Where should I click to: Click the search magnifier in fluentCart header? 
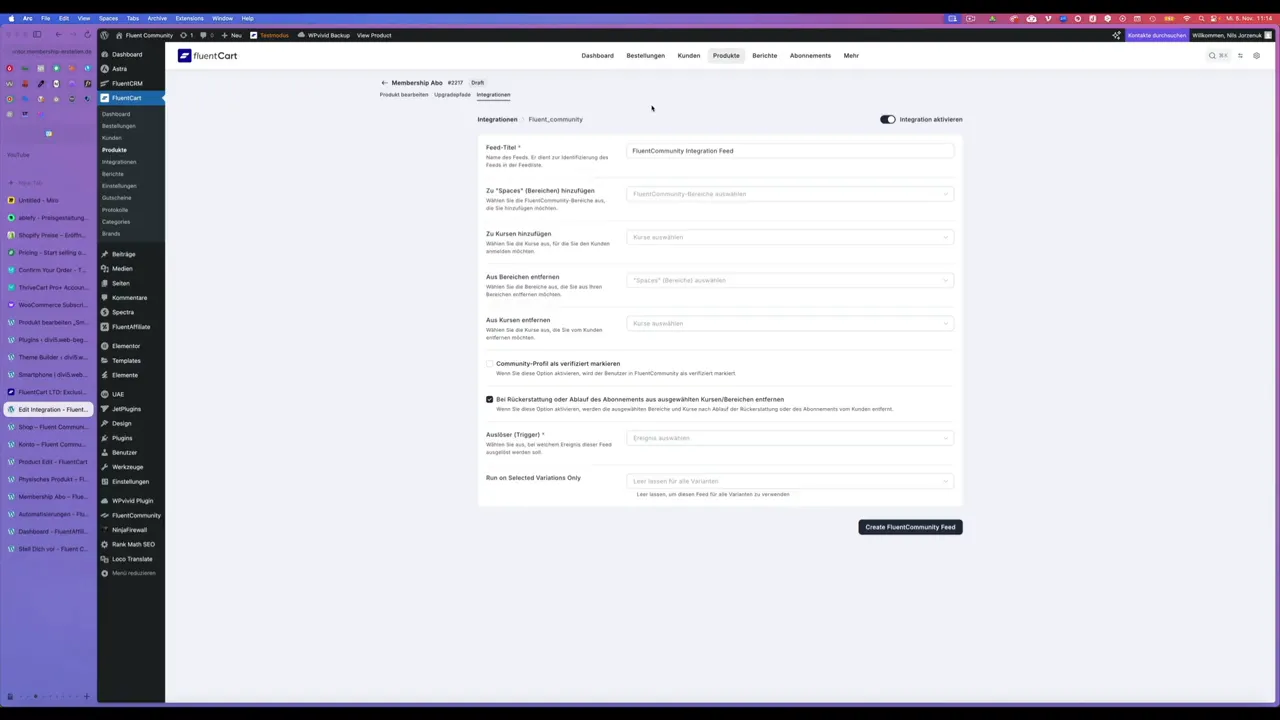(x=1212, y=55)
